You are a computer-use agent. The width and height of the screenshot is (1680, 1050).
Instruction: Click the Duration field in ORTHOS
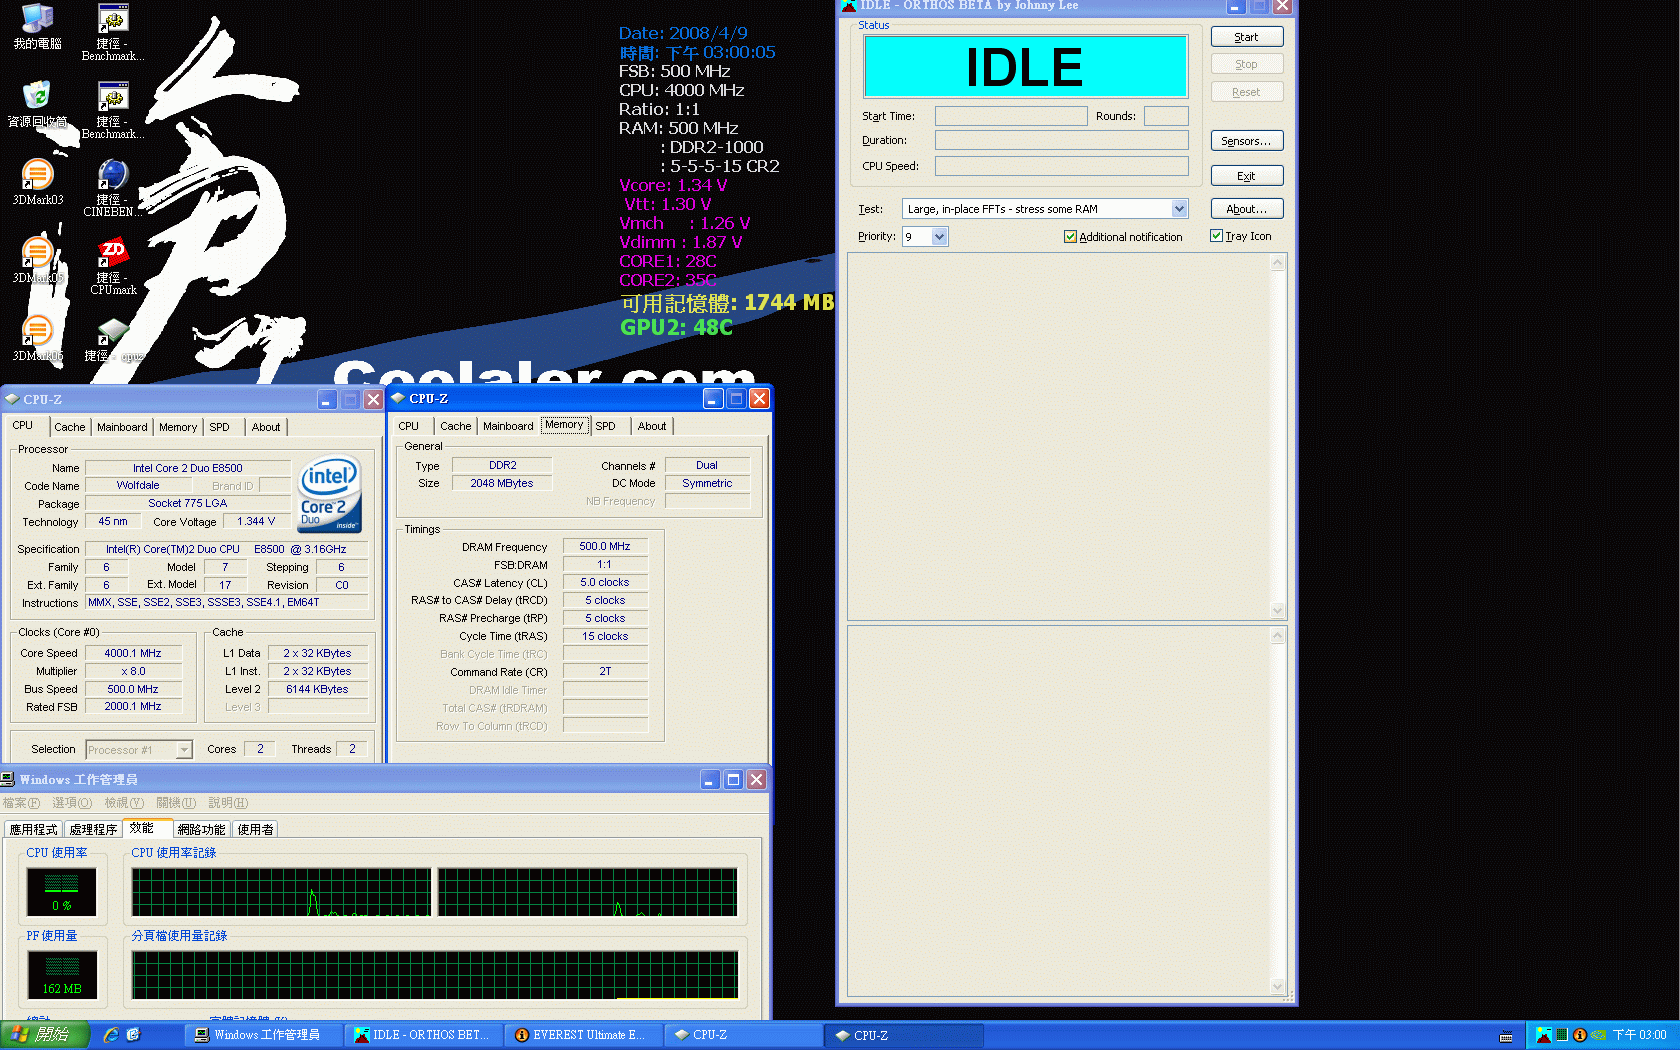click(x=1062, y=140)
